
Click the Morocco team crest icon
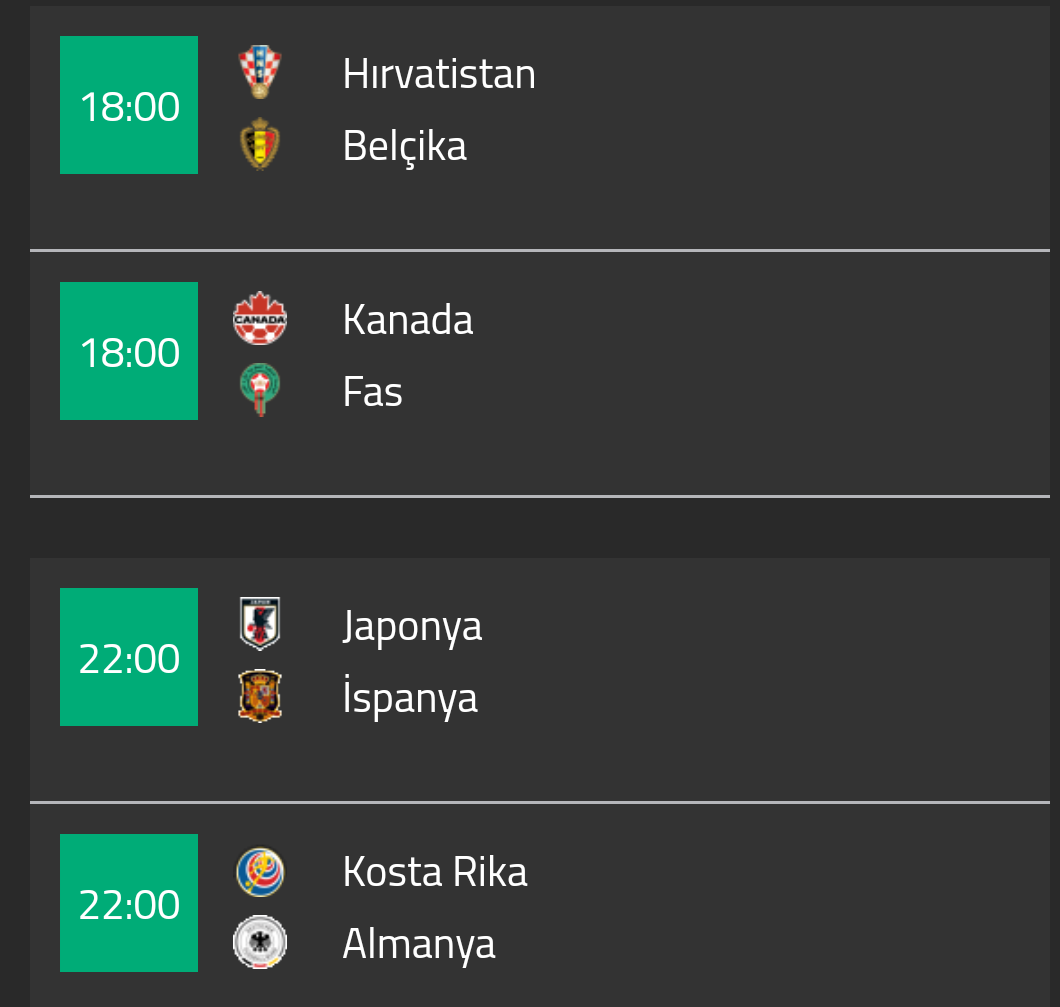(x=260, y=390)
